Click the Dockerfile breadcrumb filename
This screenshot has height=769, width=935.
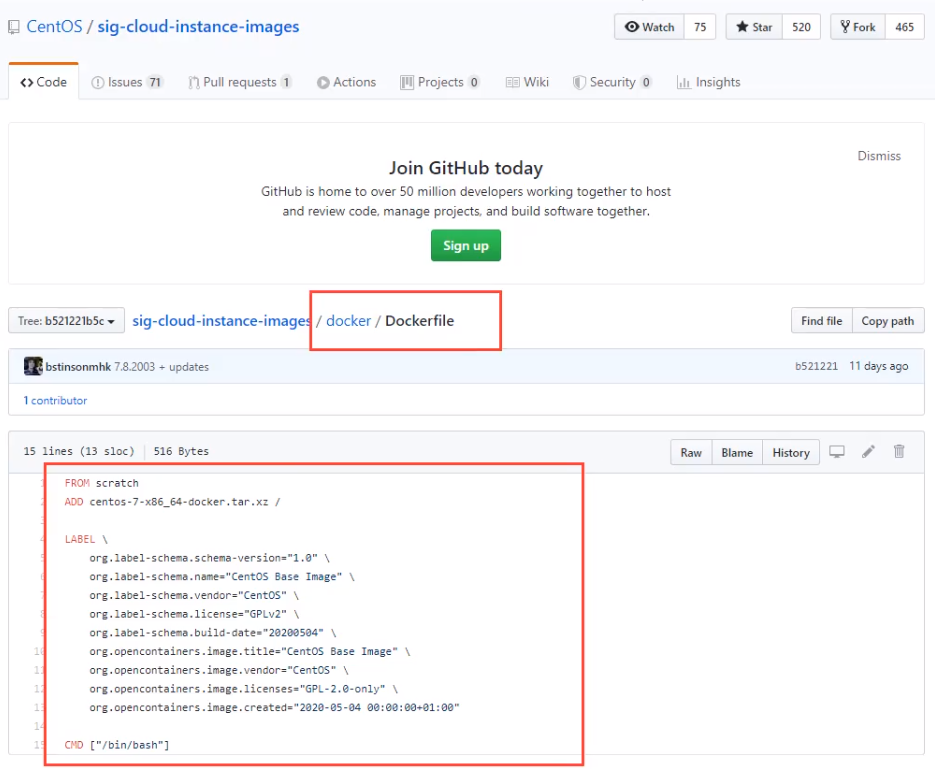click(419, 321)
